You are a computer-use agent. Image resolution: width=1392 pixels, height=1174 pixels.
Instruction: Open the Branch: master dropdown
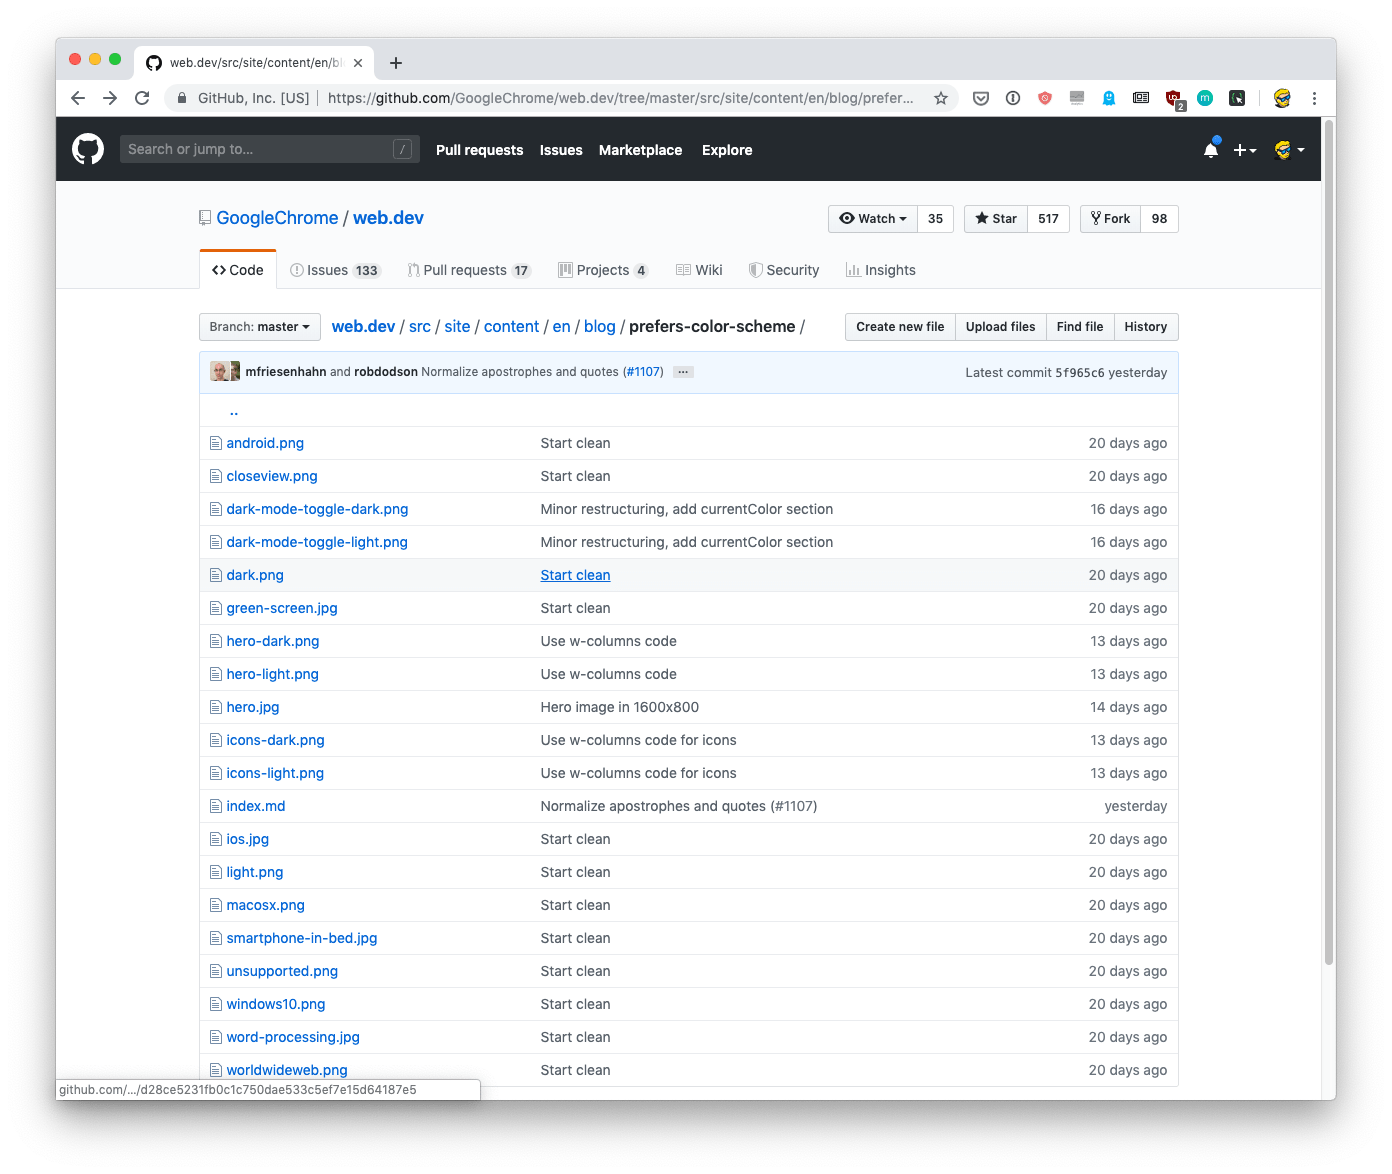[x=259, y=326]
